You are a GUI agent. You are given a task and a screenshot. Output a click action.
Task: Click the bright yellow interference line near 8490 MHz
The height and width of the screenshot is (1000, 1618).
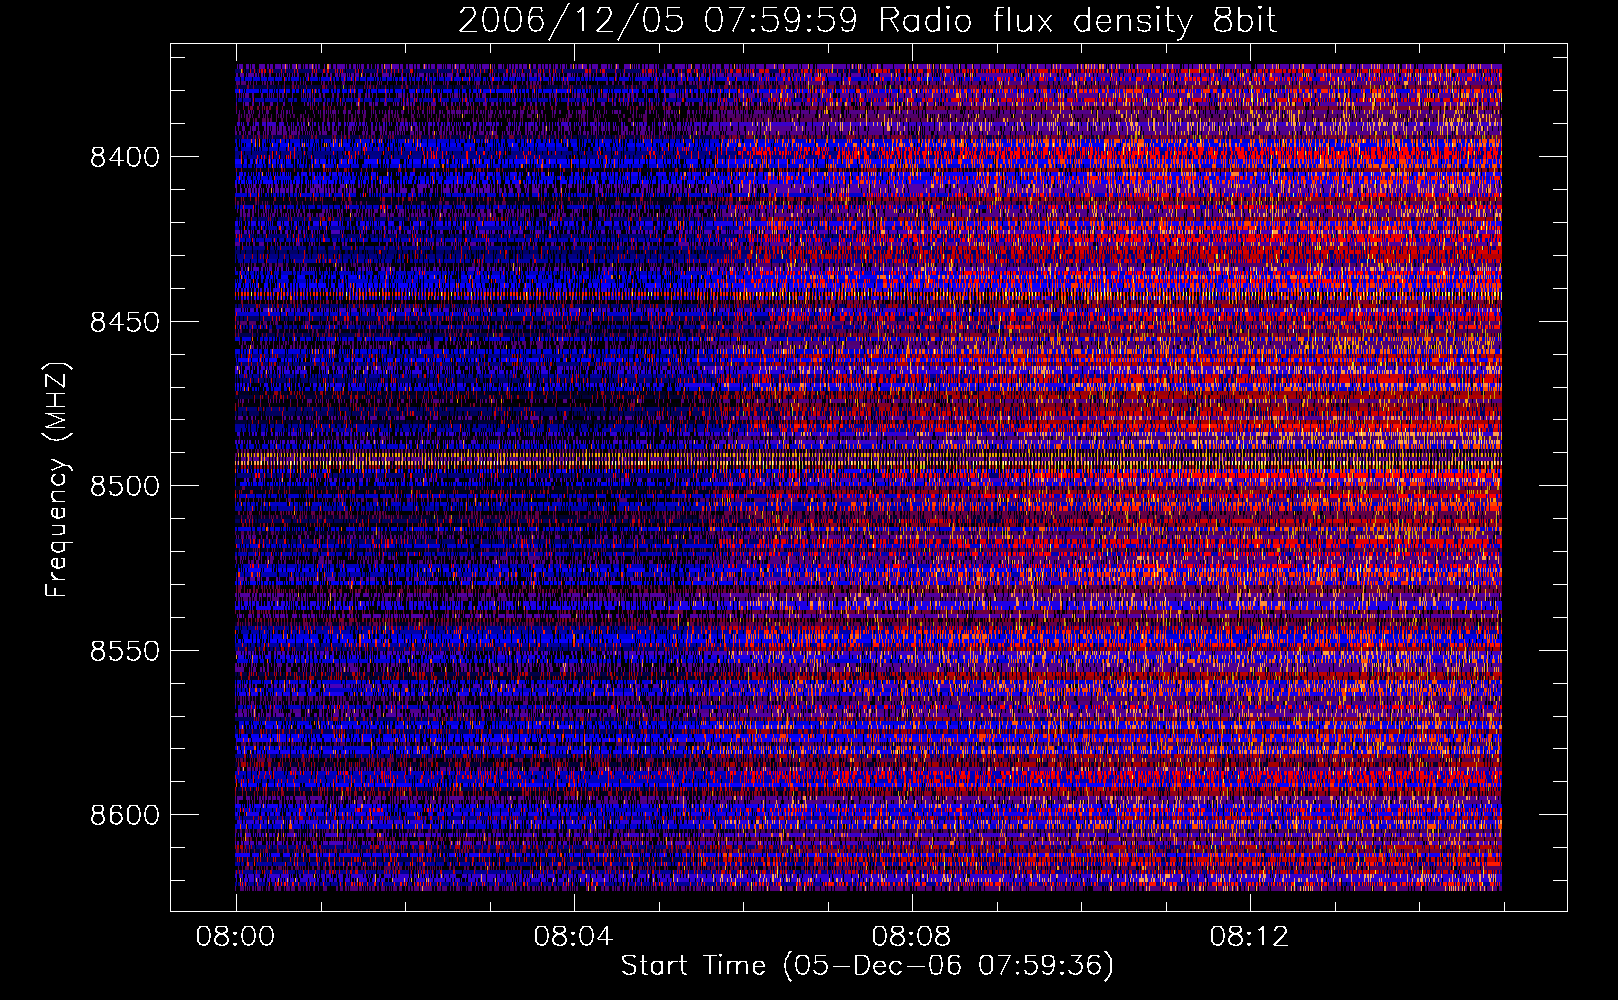pyautogui.click(x=868, y=460)
